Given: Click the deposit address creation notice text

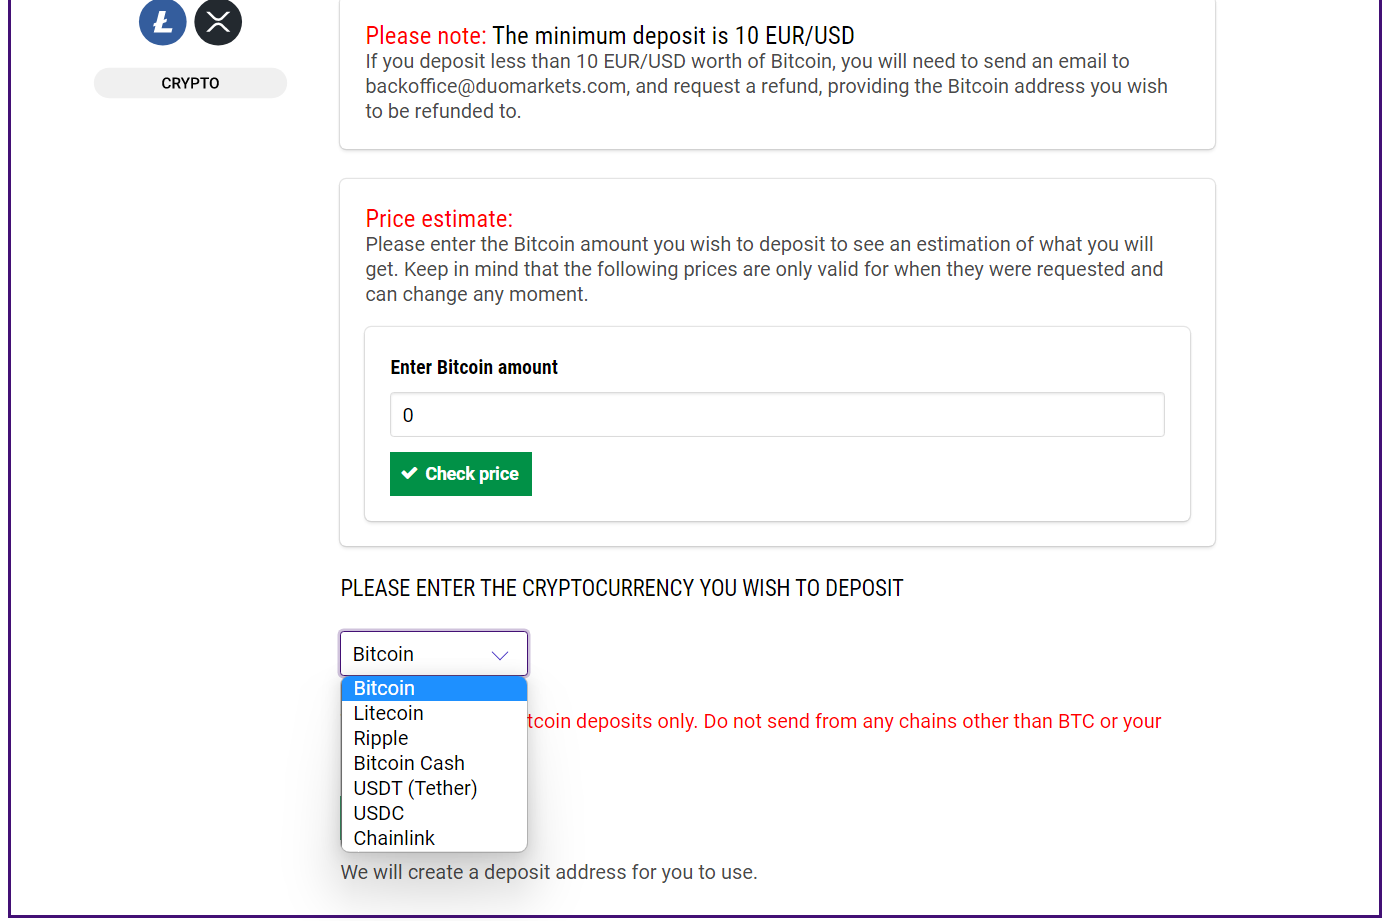Looking at the screenshot, I should (x=549, y=872).
